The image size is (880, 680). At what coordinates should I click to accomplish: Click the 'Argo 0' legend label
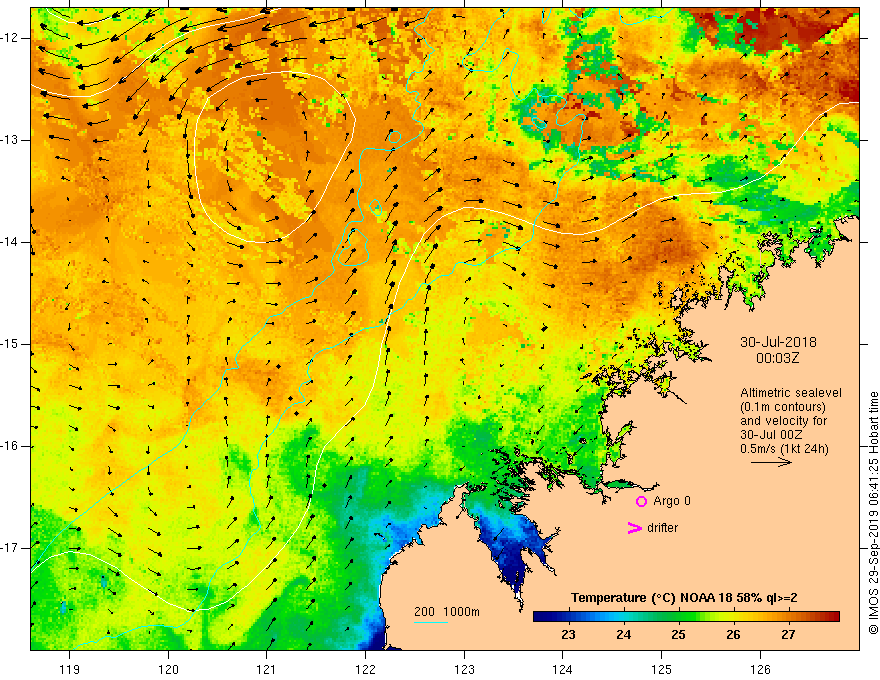tap(672, 501)
